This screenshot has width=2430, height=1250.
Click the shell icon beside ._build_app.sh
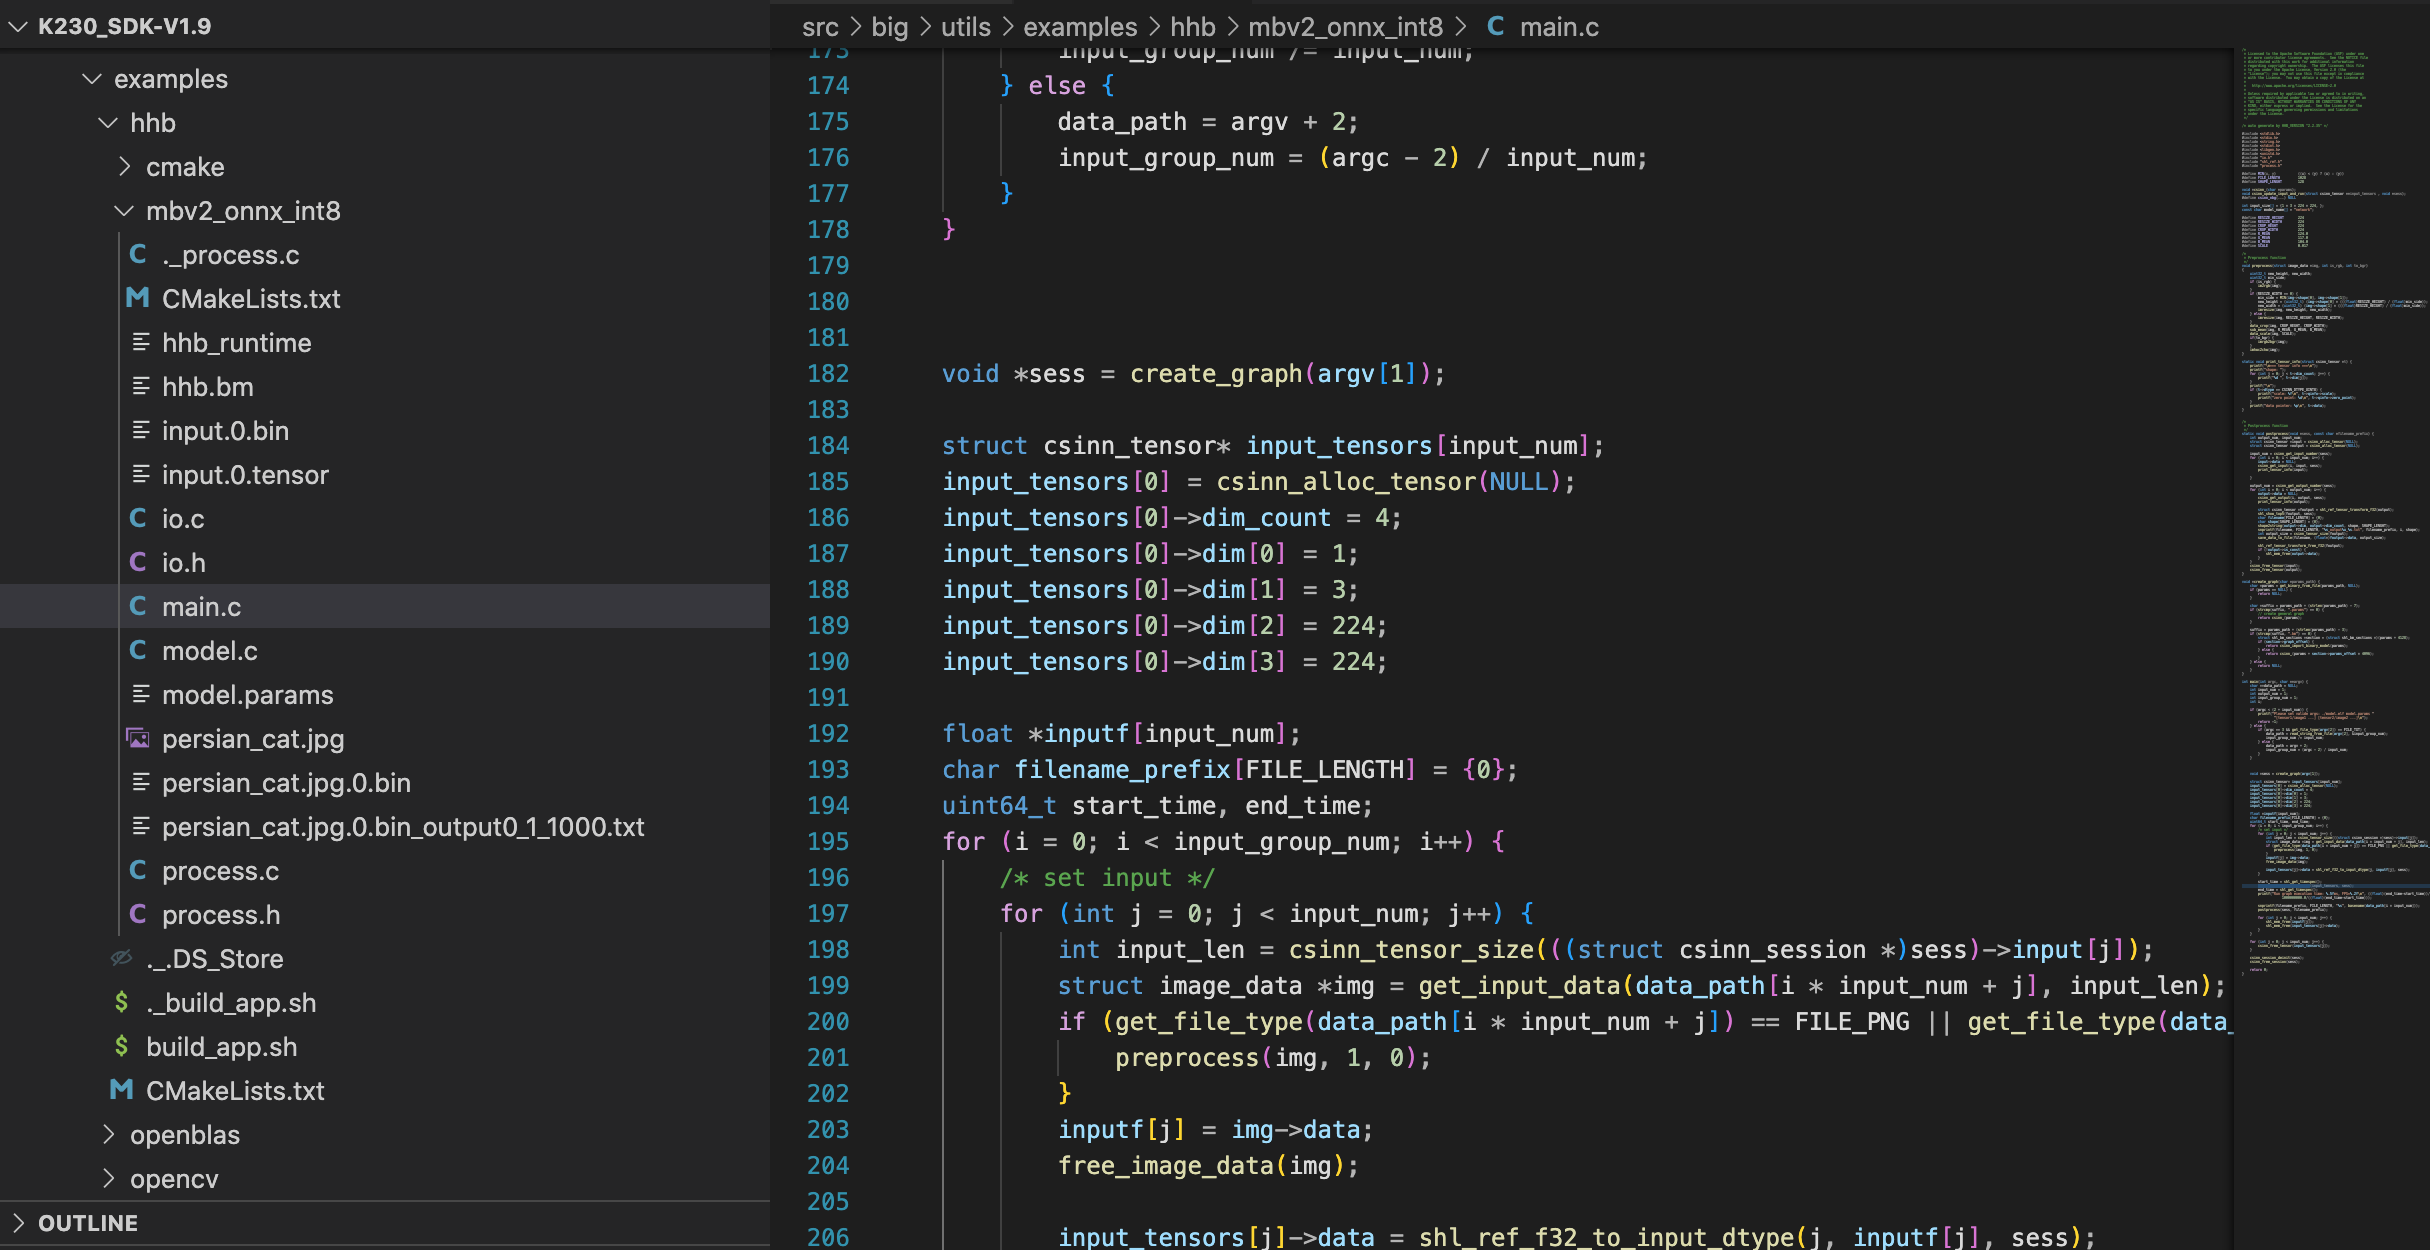point(122,1003)
